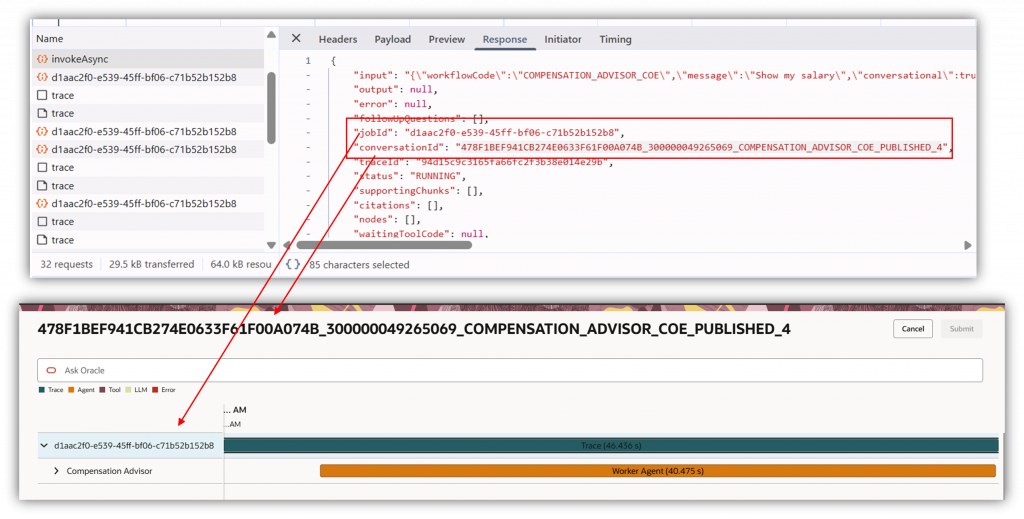Click the "output": null line

click(x=395, y=89)
